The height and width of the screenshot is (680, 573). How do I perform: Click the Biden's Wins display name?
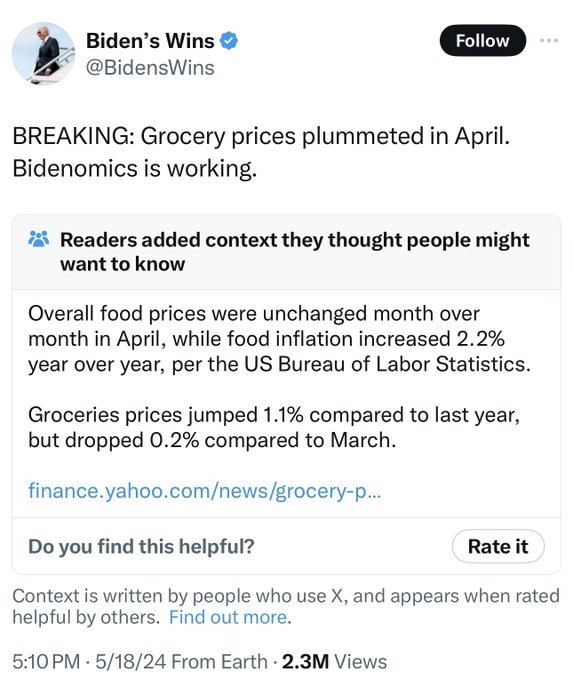(x=150, y=41)
